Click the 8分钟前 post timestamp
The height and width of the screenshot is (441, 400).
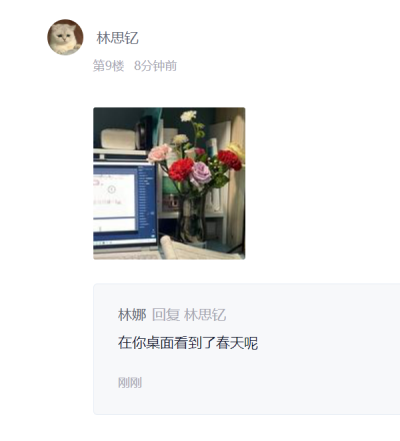pyautogui.click(x=155, y=66)
